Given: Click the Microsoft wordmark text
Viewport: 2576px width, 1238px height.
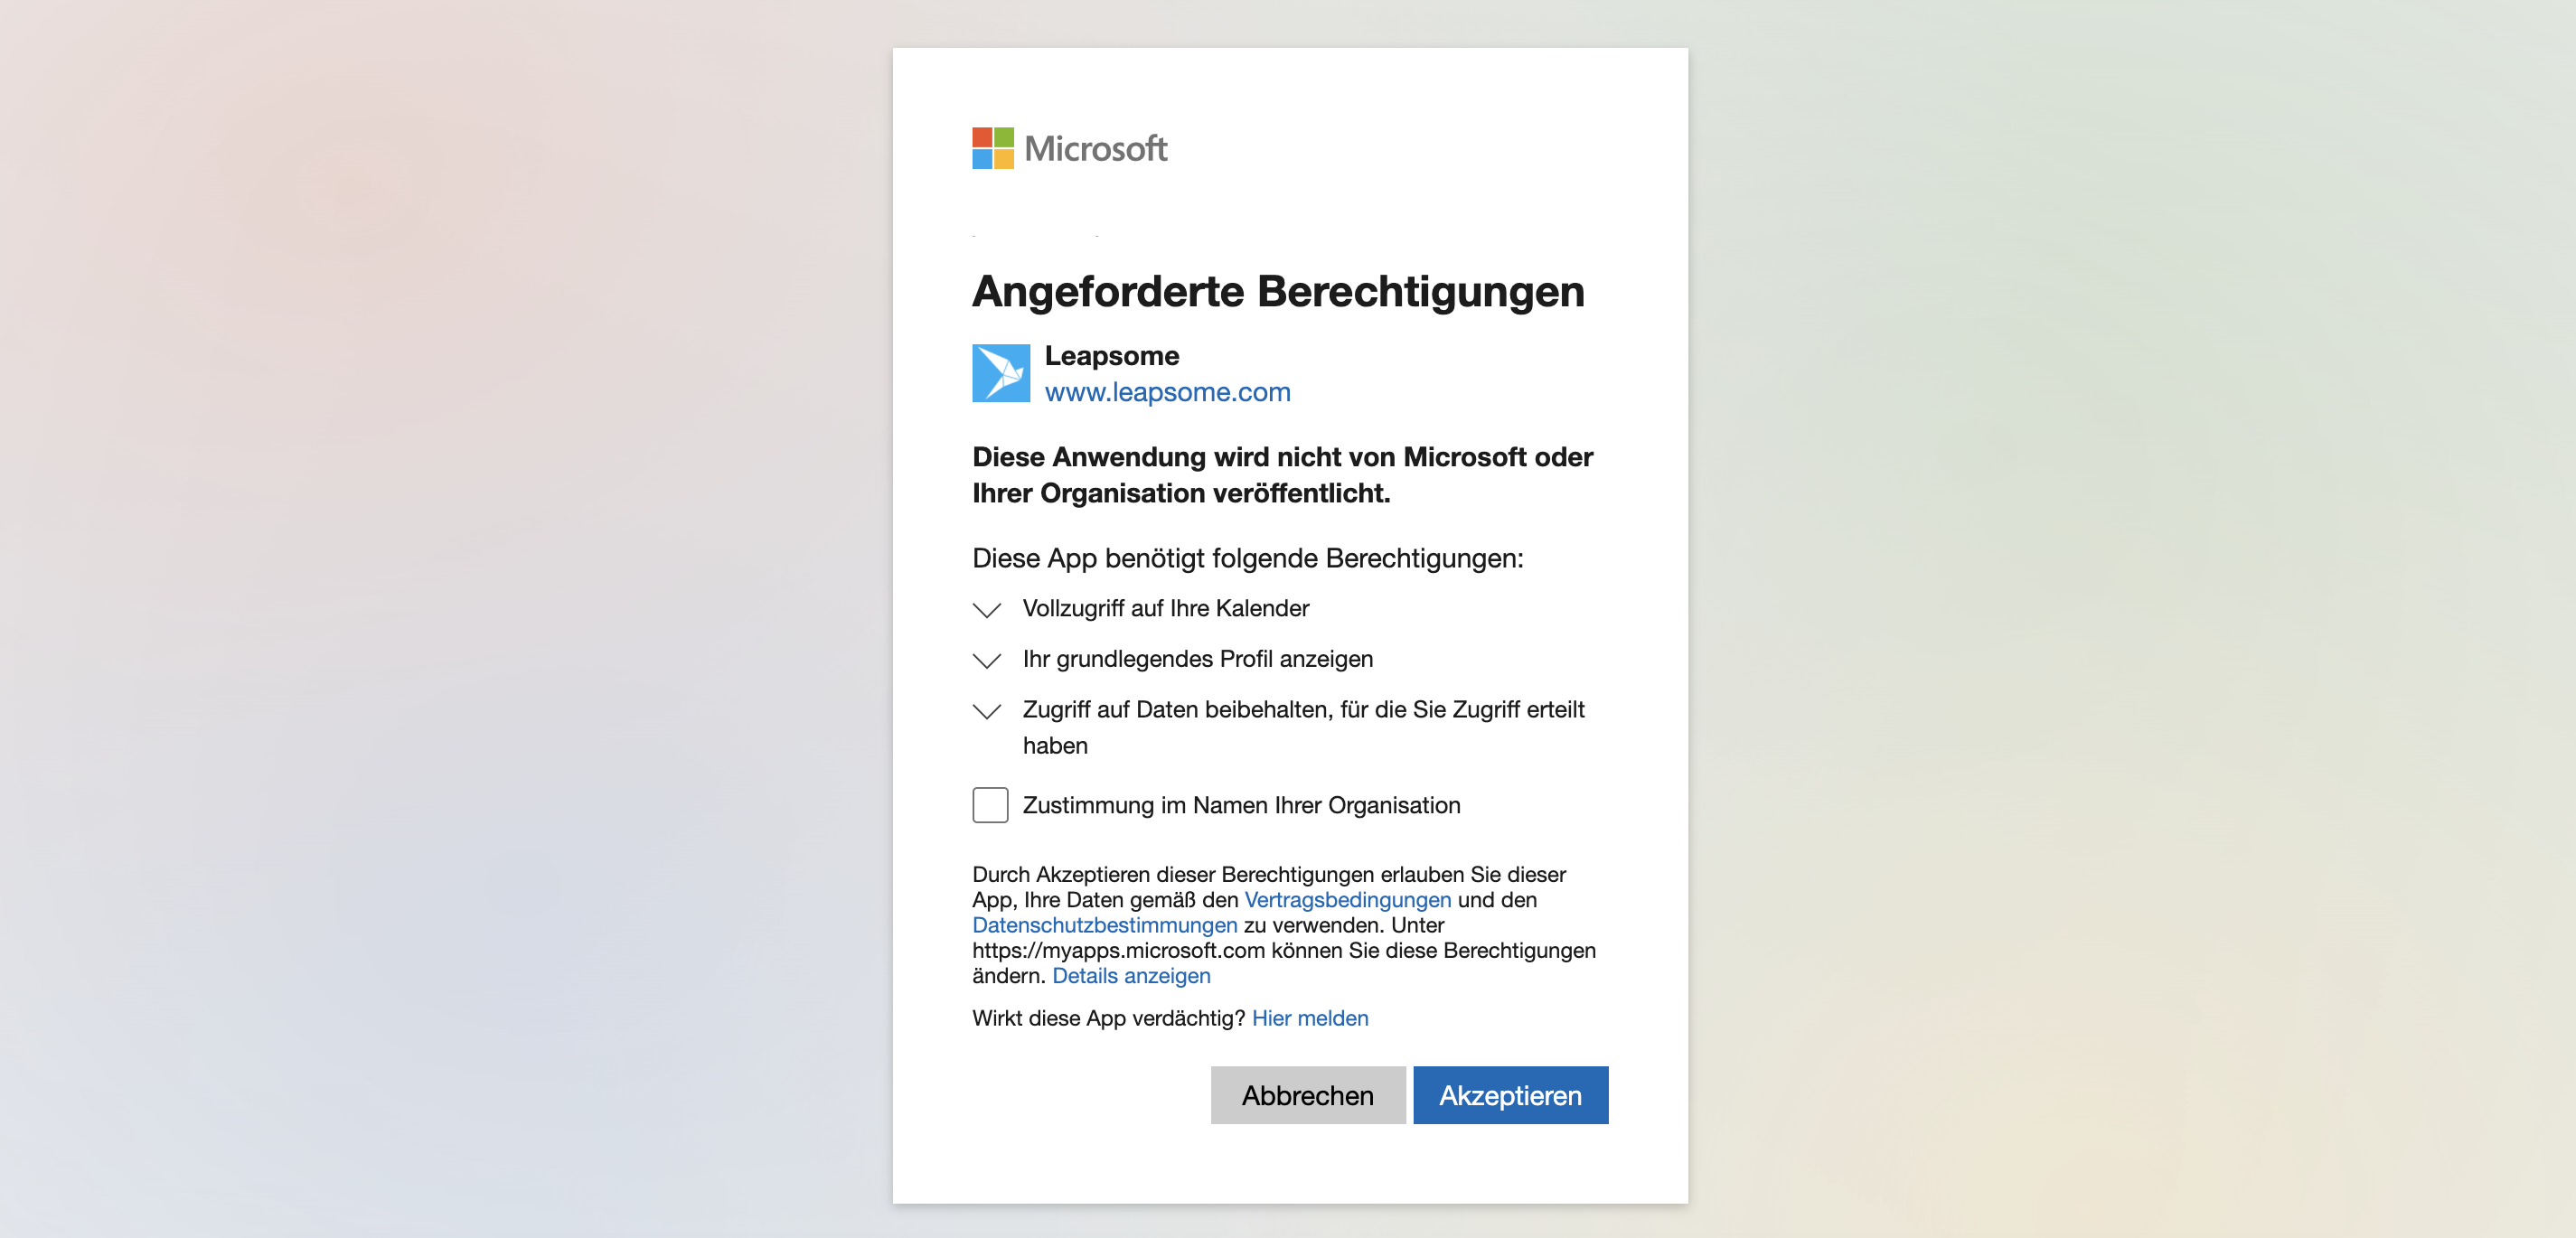Looking at the screenshot, I should pyautogui.click(x=1095, y=149).
